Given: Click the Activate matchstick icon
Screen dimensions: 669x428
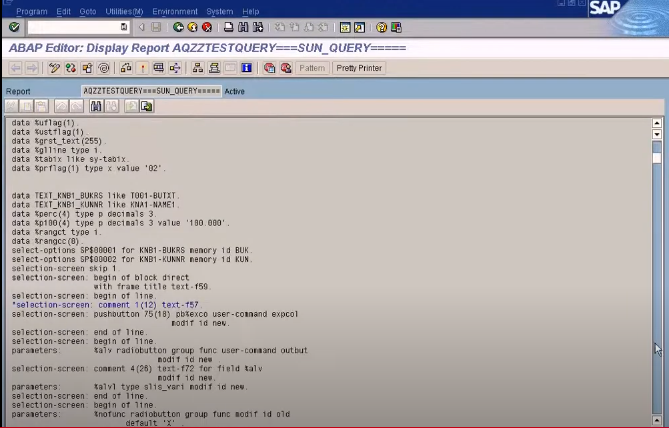Looking at the screenshot, I should point(143,68).
